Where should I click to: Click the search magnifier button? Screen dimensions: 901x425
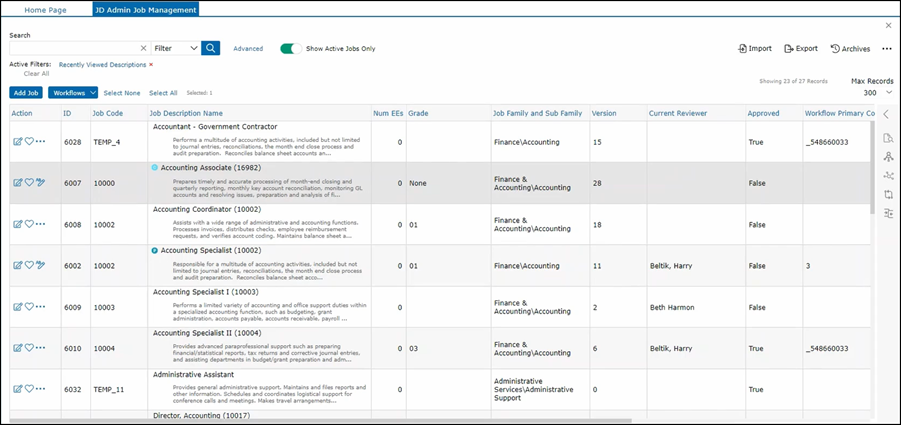click(x=210, y=48)
